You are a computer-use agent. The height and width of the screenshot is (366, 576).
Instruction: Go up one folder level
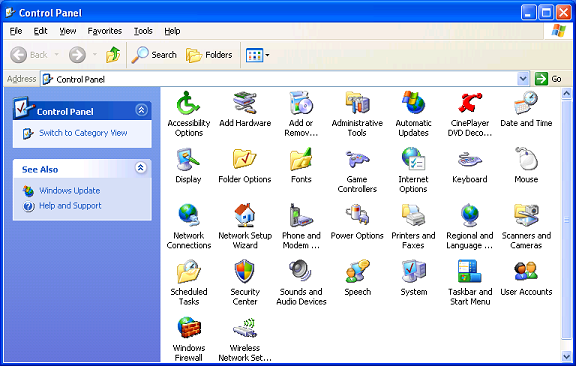coord(113,55)
